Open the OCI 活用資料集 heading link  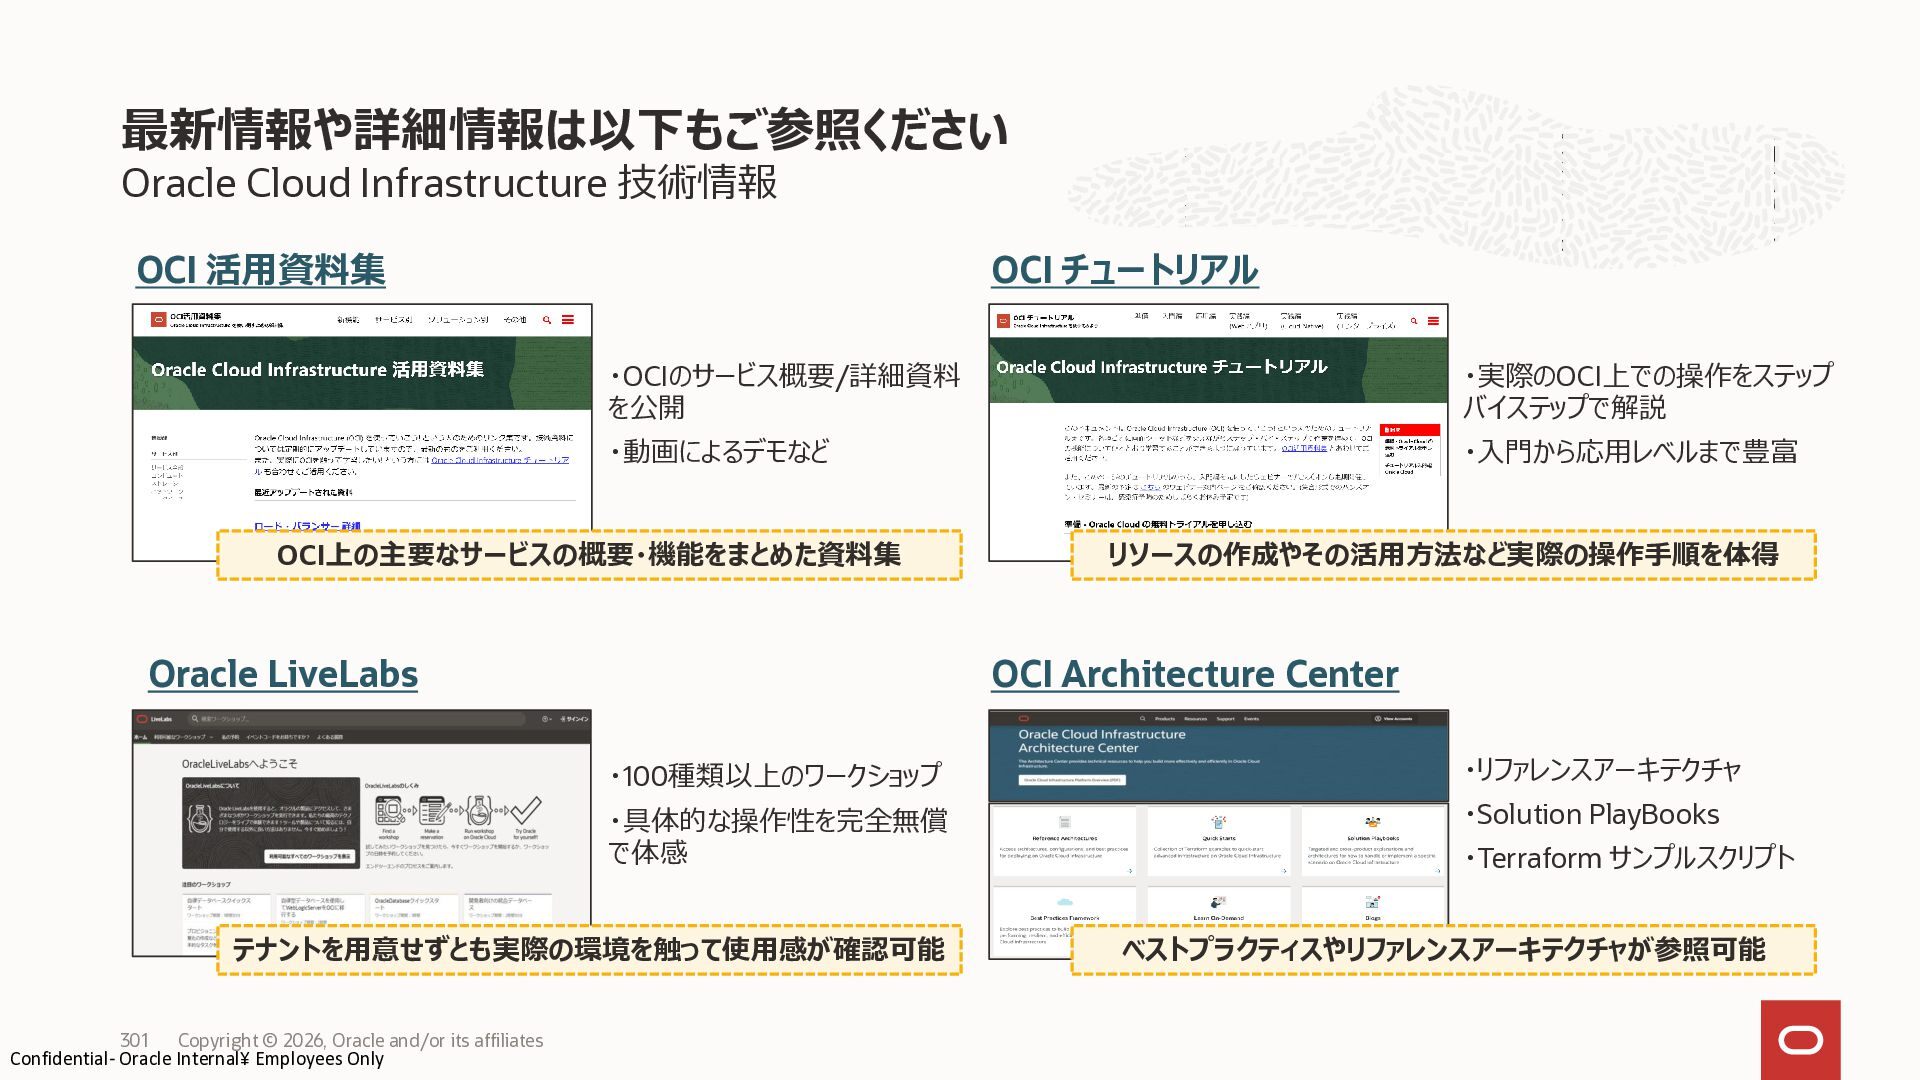[x=260, y=270]
